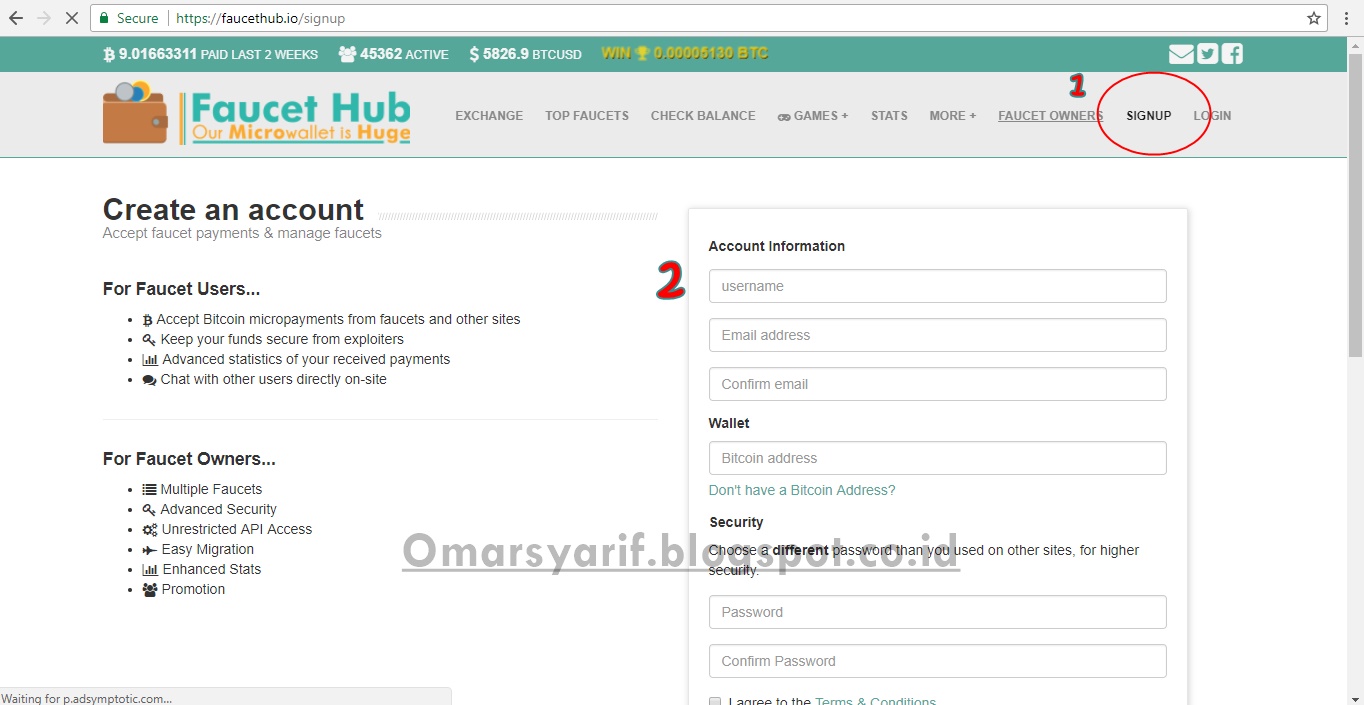Open the Facebook icon in header
This screenshot has width=1364, height=705.
(1233, 54)
